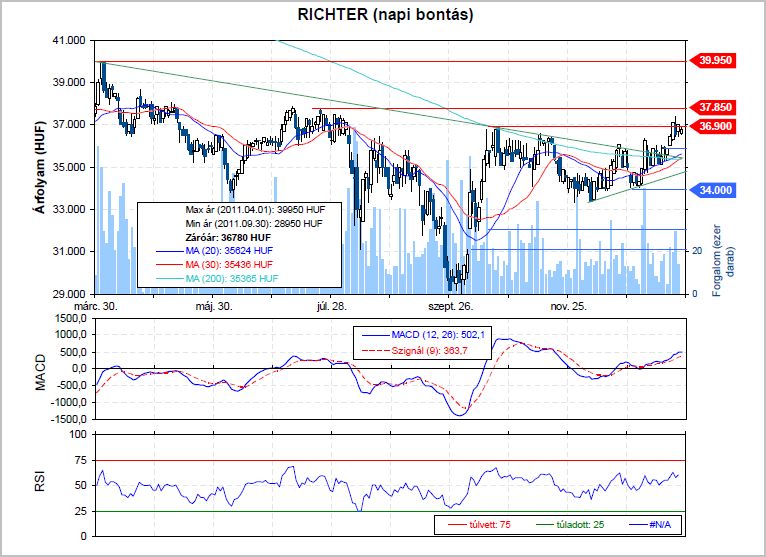The height and width of the screenshot is (557, 766).
Task: Click the 39.000 price axis label
Action: tap(69, 83)
